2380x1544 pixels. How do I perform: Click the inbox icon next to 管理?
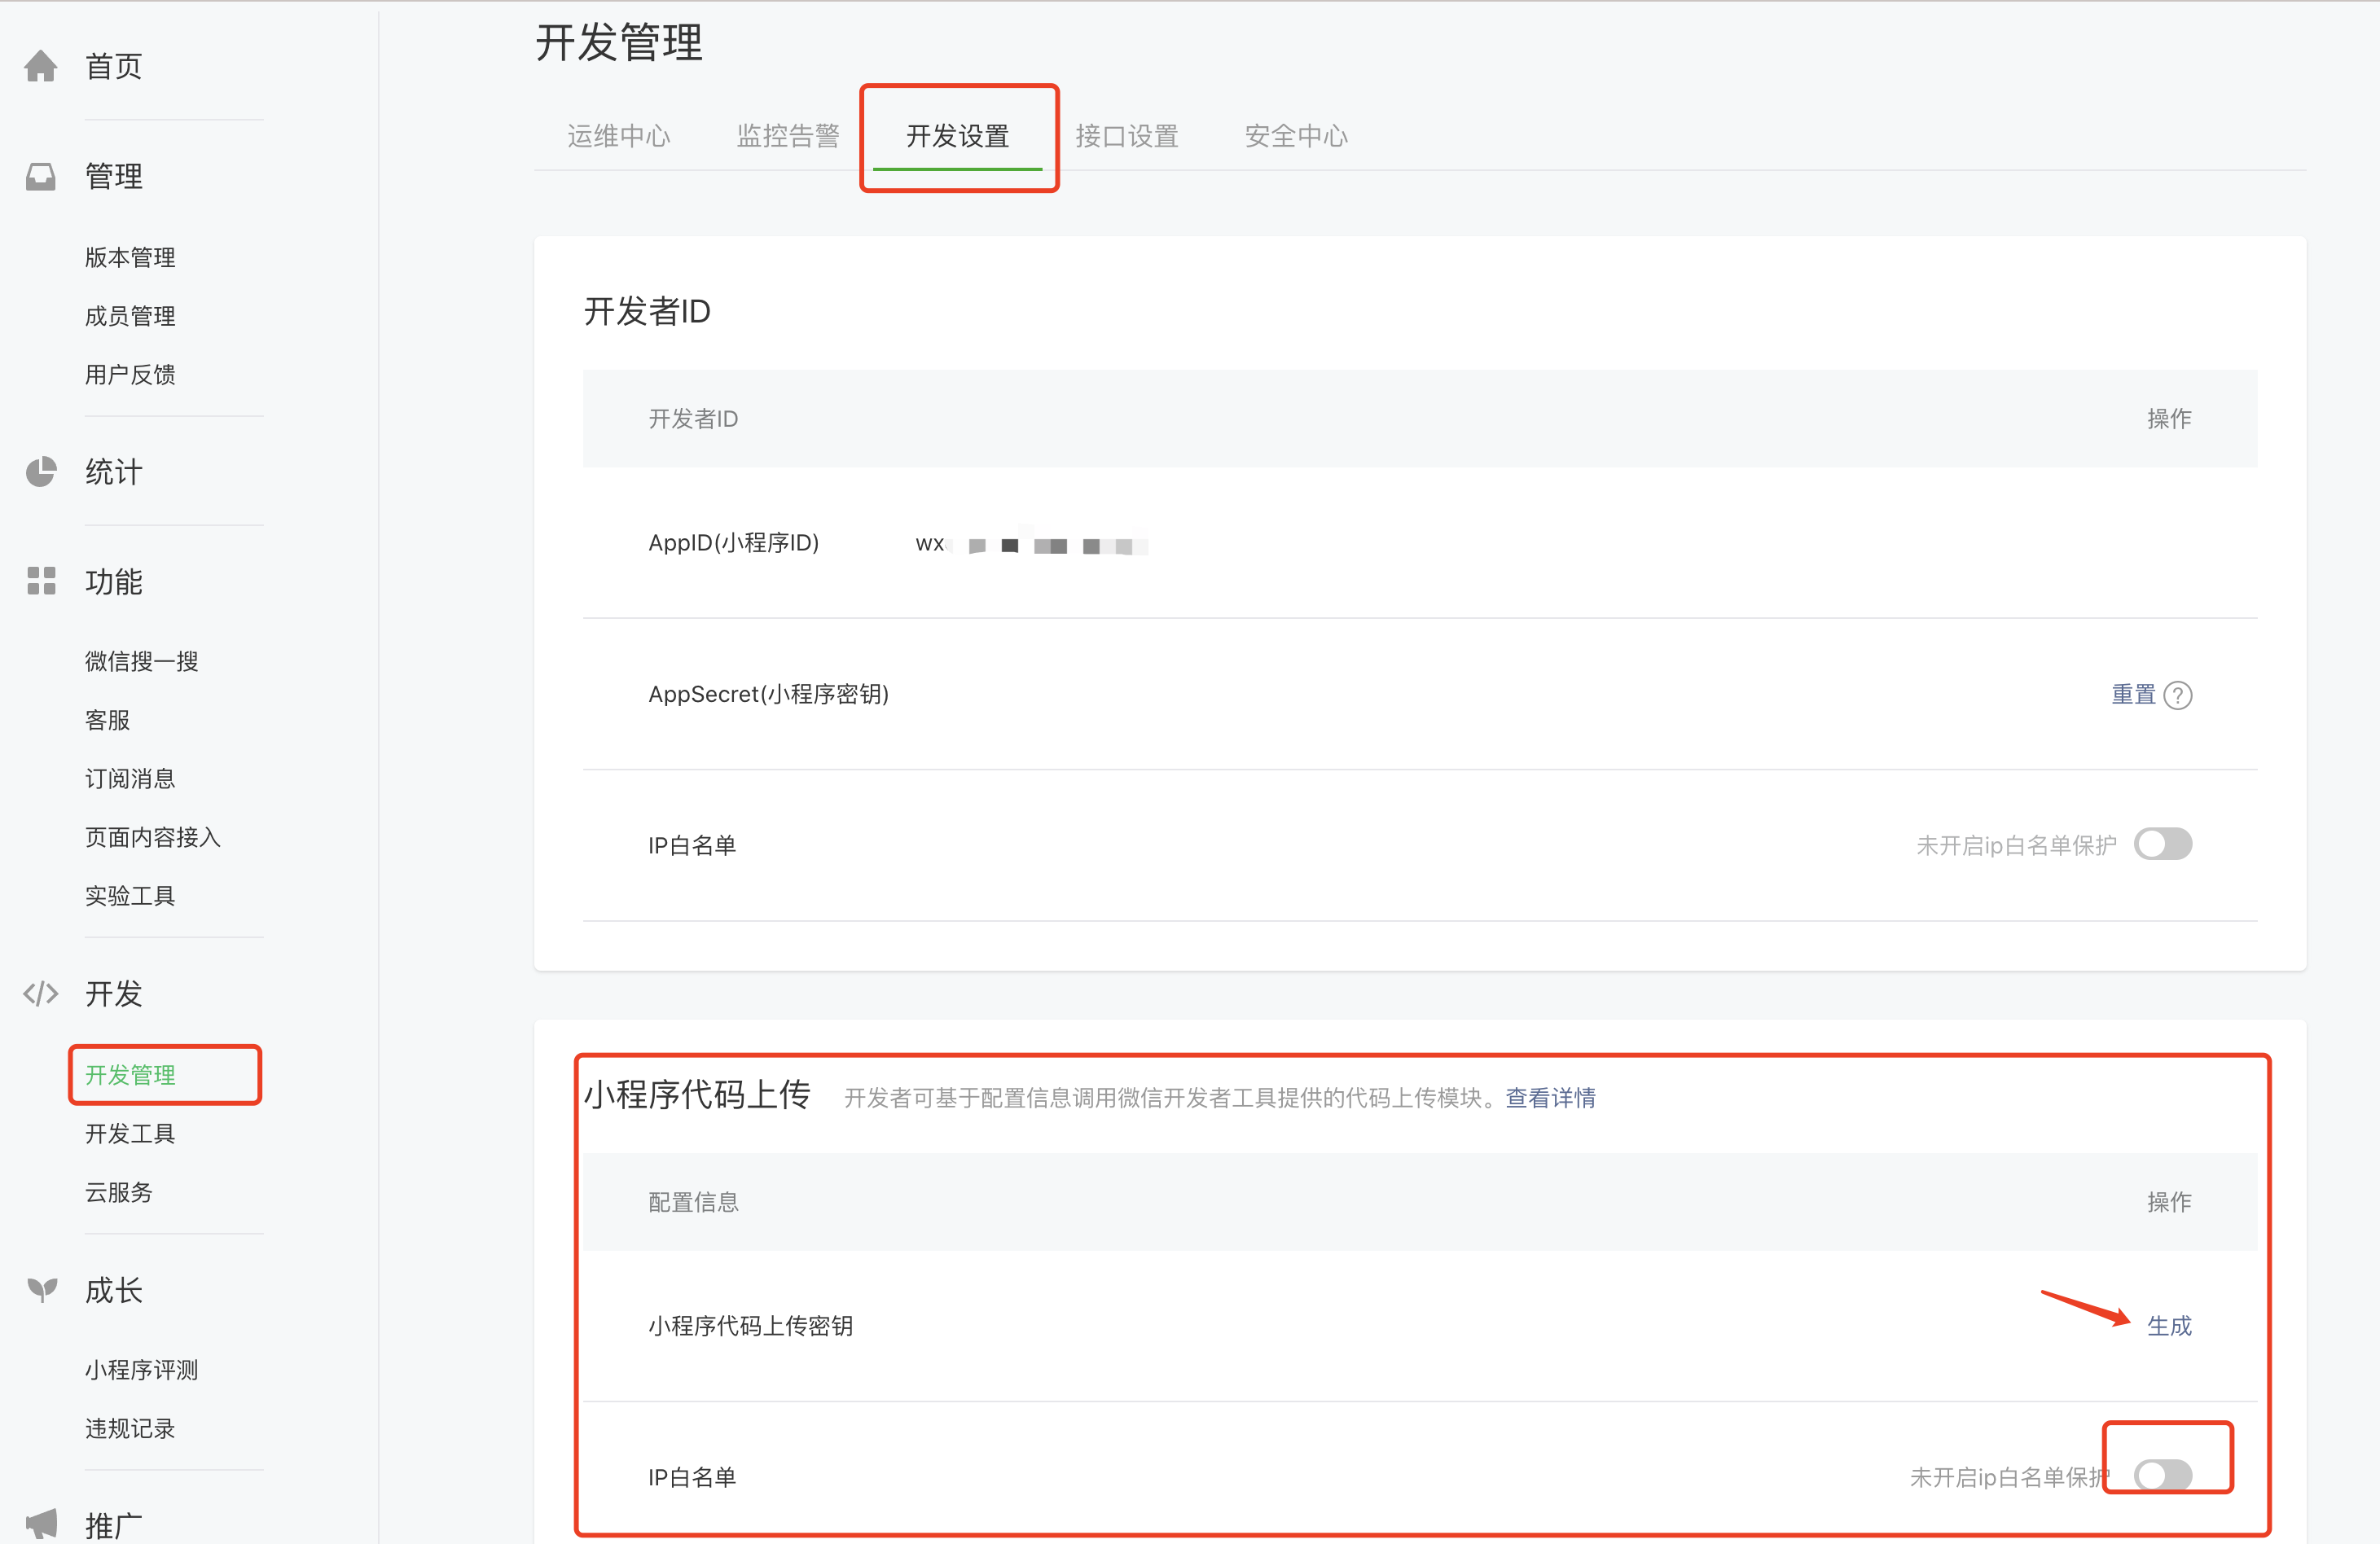click(41, 176)
